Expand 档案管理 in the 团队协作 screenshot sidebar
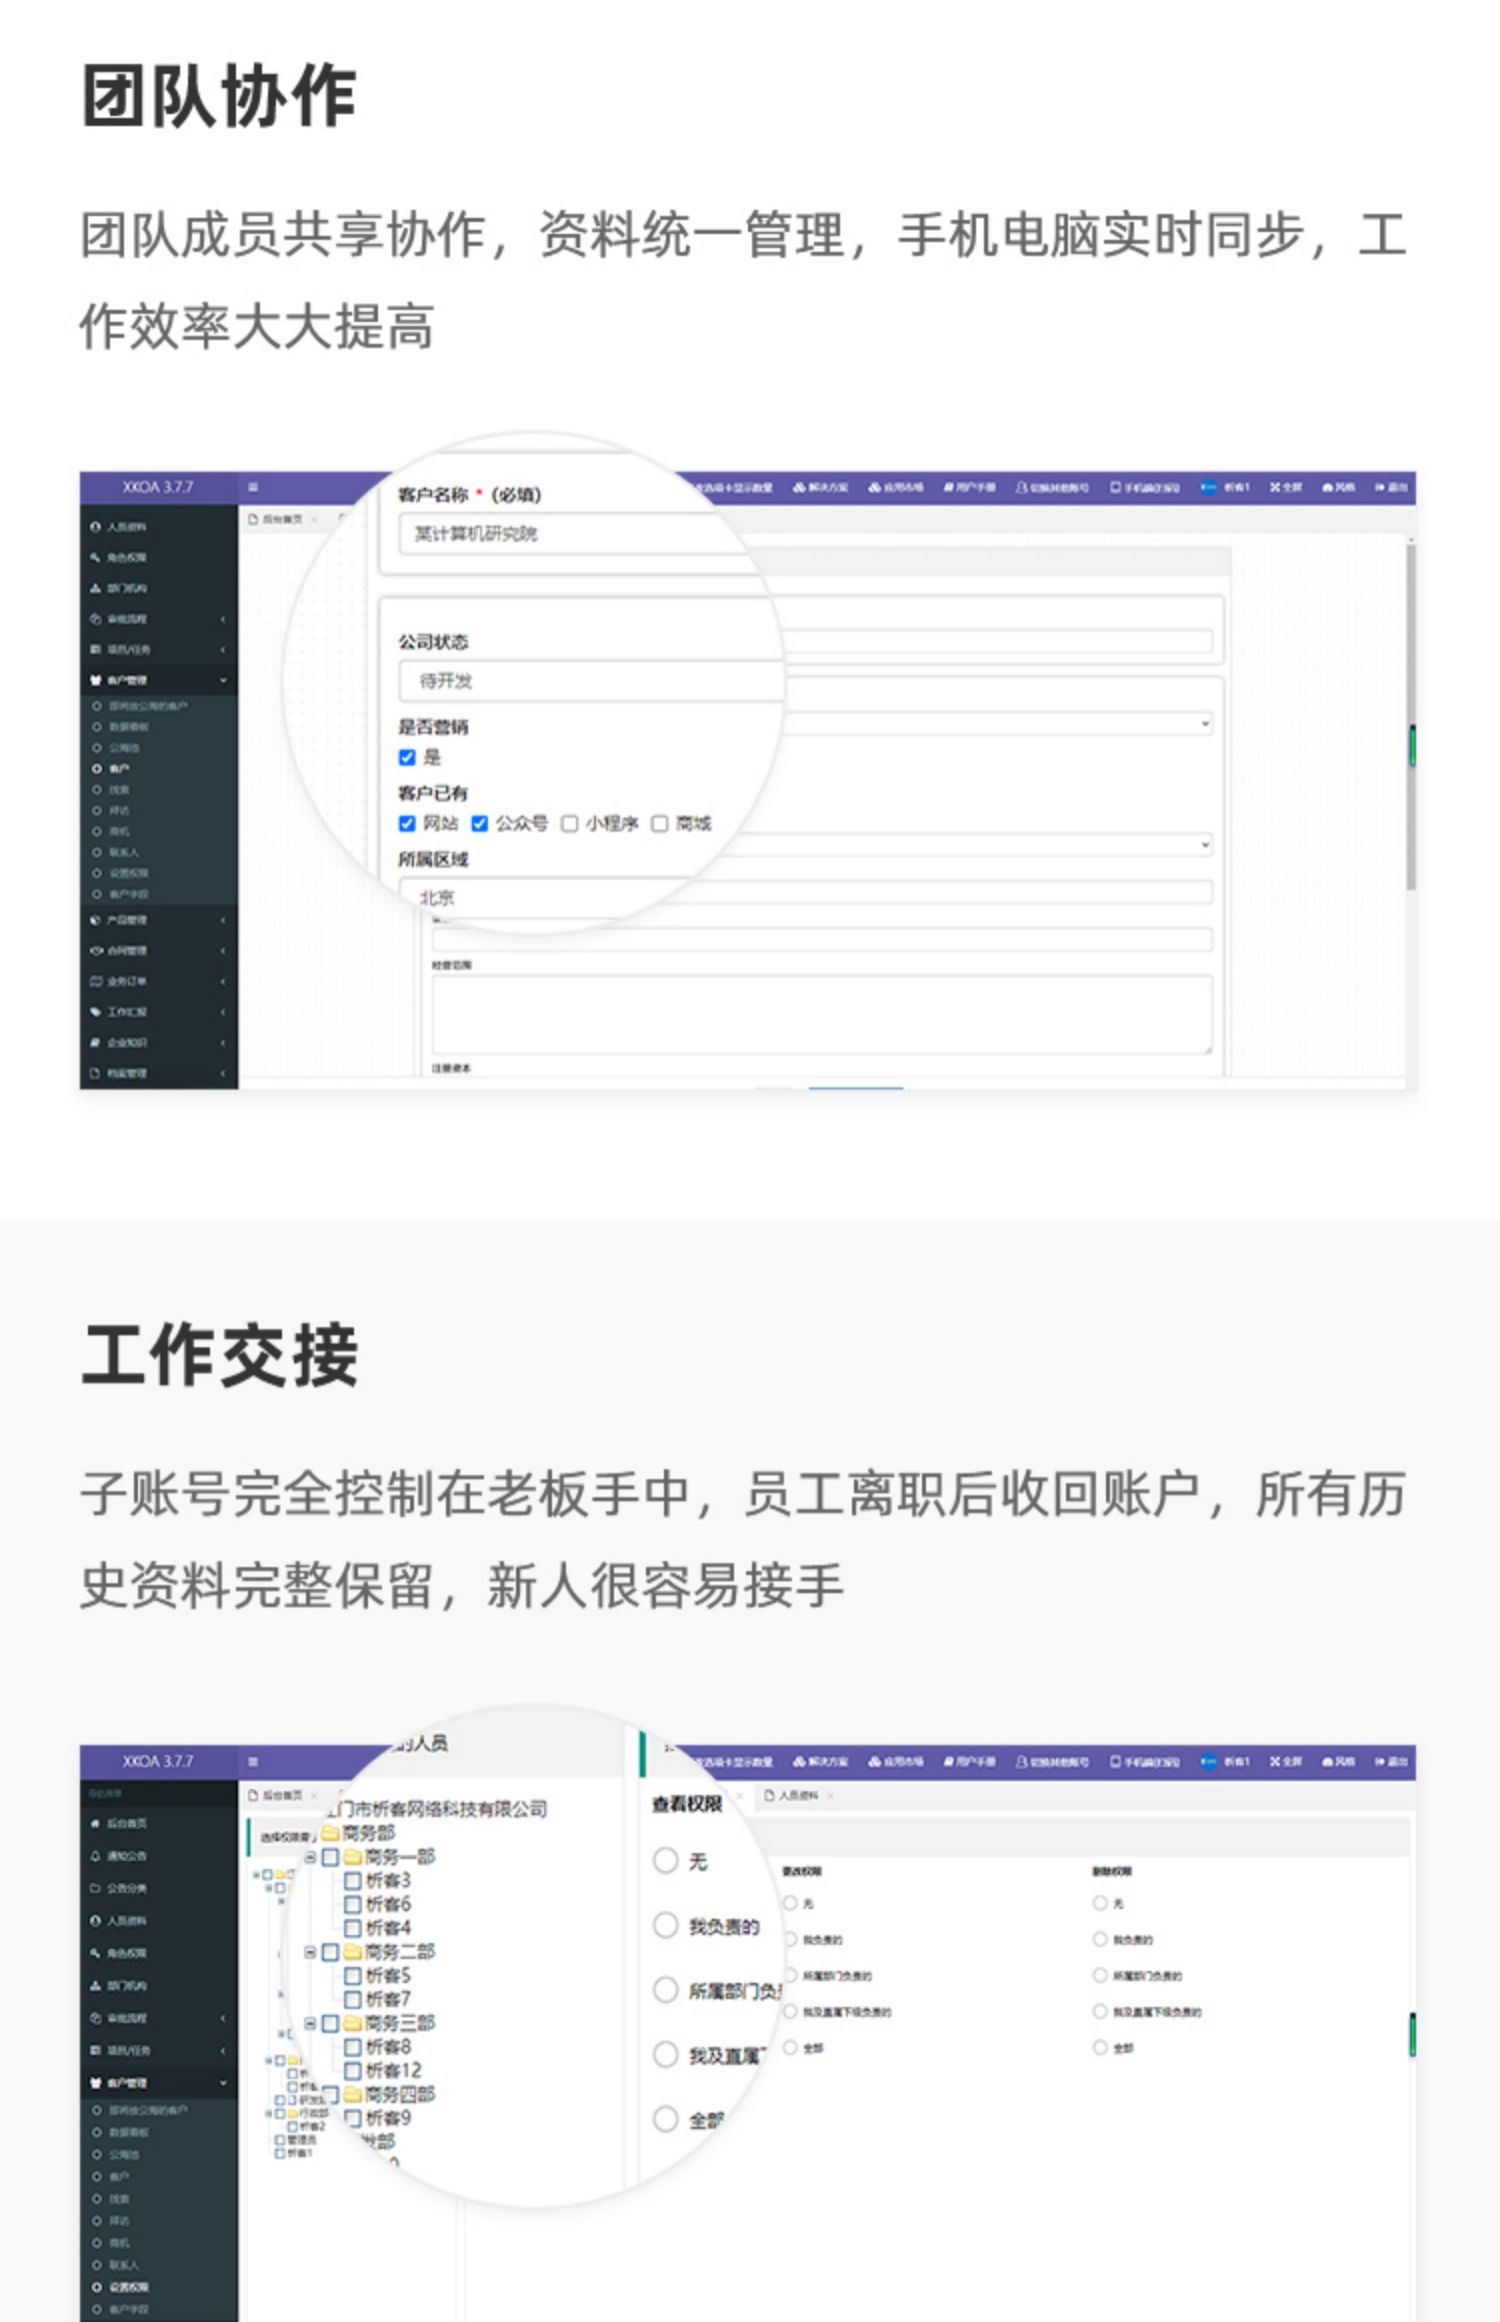 (x=158, y=1073)
